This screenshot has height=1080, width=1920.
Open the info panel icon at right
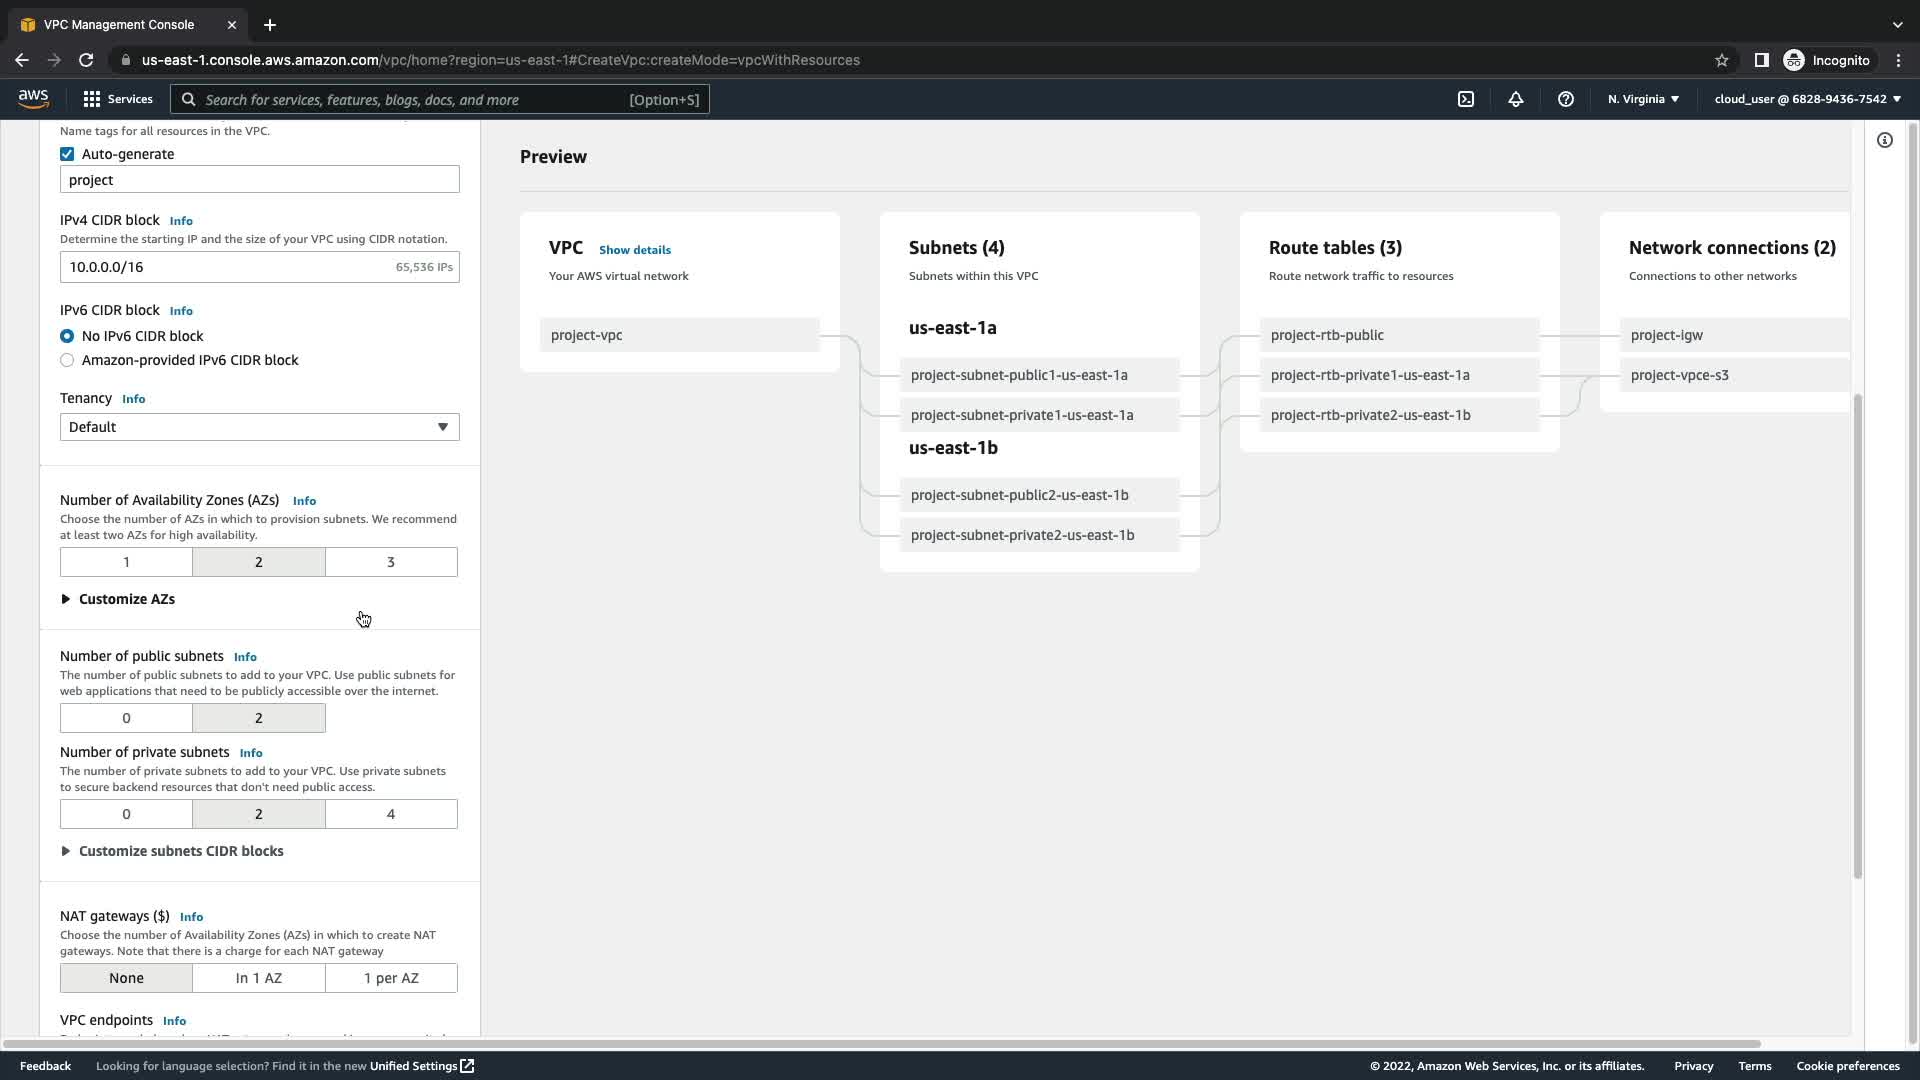1885,140
